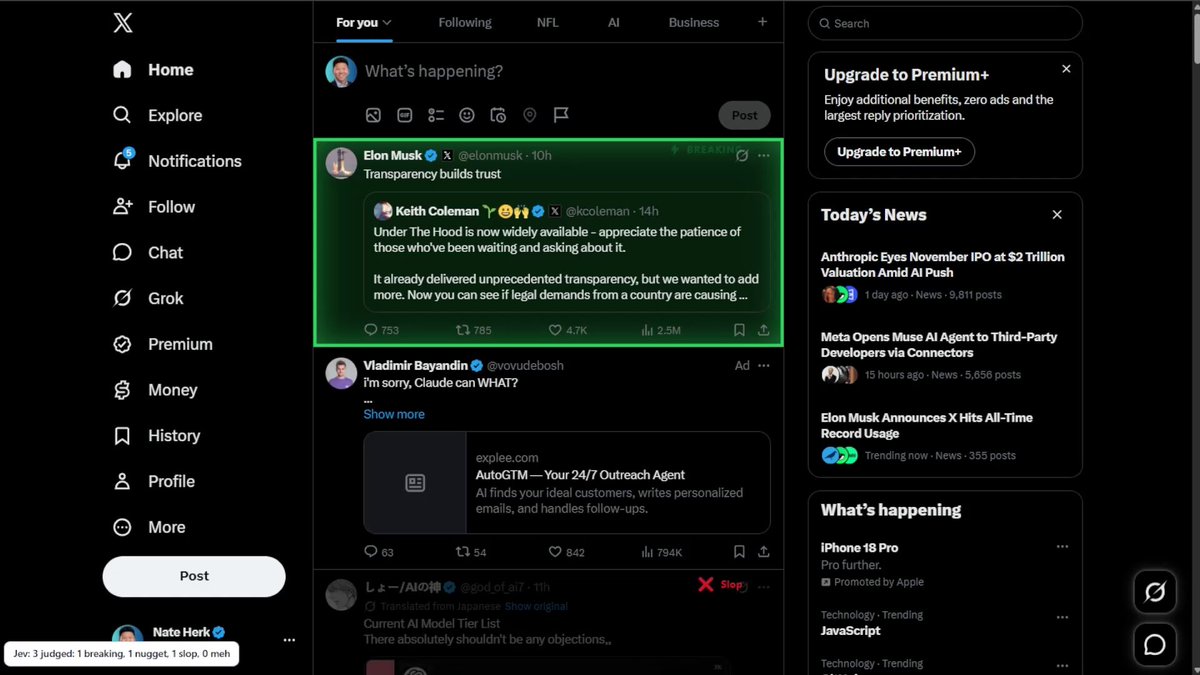Click the large Post button in the sidebar
Image resolution: width=1200 pixels, height=675 pixels.
tap(194, 576)
